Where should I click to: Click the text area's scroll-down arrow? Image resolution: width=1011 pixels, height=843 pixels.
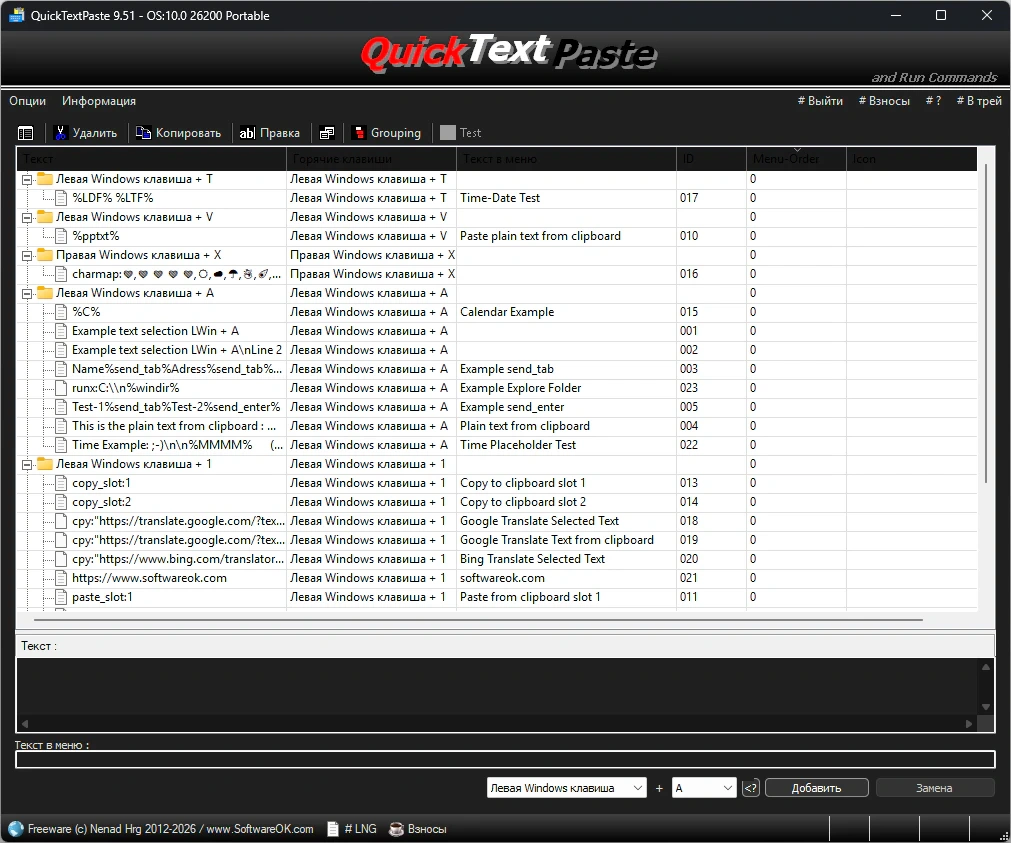(x=986, y=707)
